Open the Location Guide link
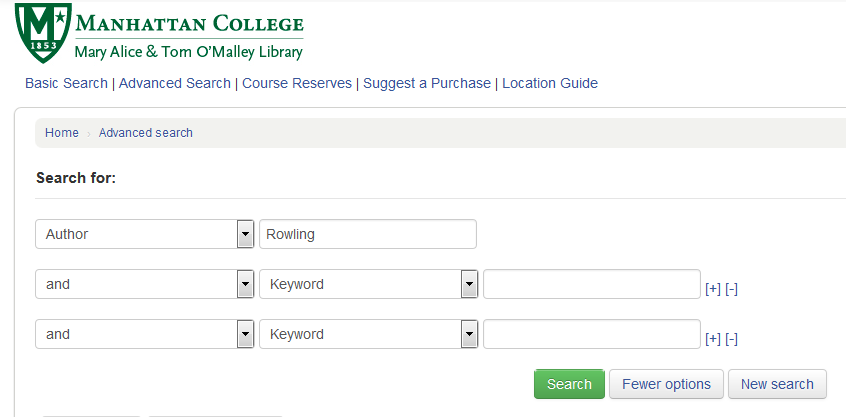 point(550,84)
